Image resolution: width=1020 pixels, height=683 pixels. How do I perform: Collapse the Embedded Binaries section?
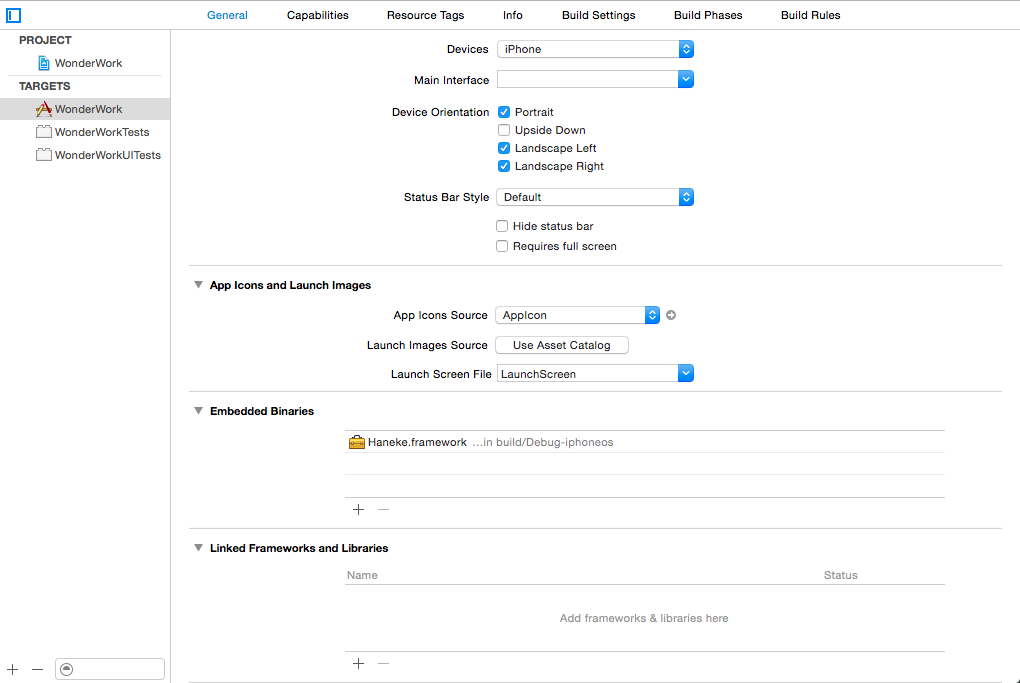[198, 411]
